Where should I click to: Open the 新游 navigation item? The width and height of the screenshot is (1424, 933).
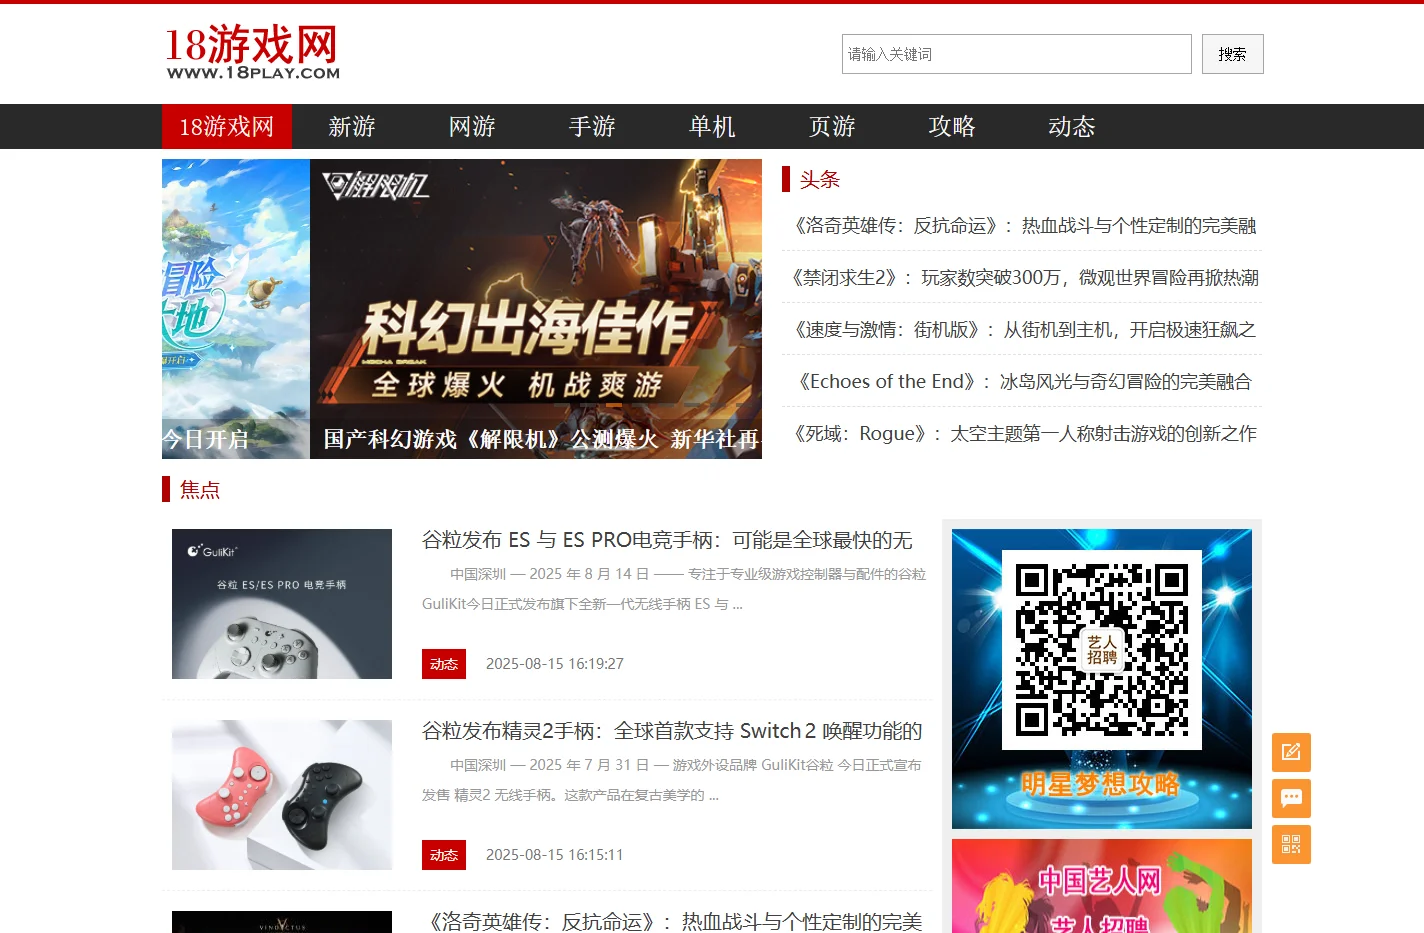point(352,126)
